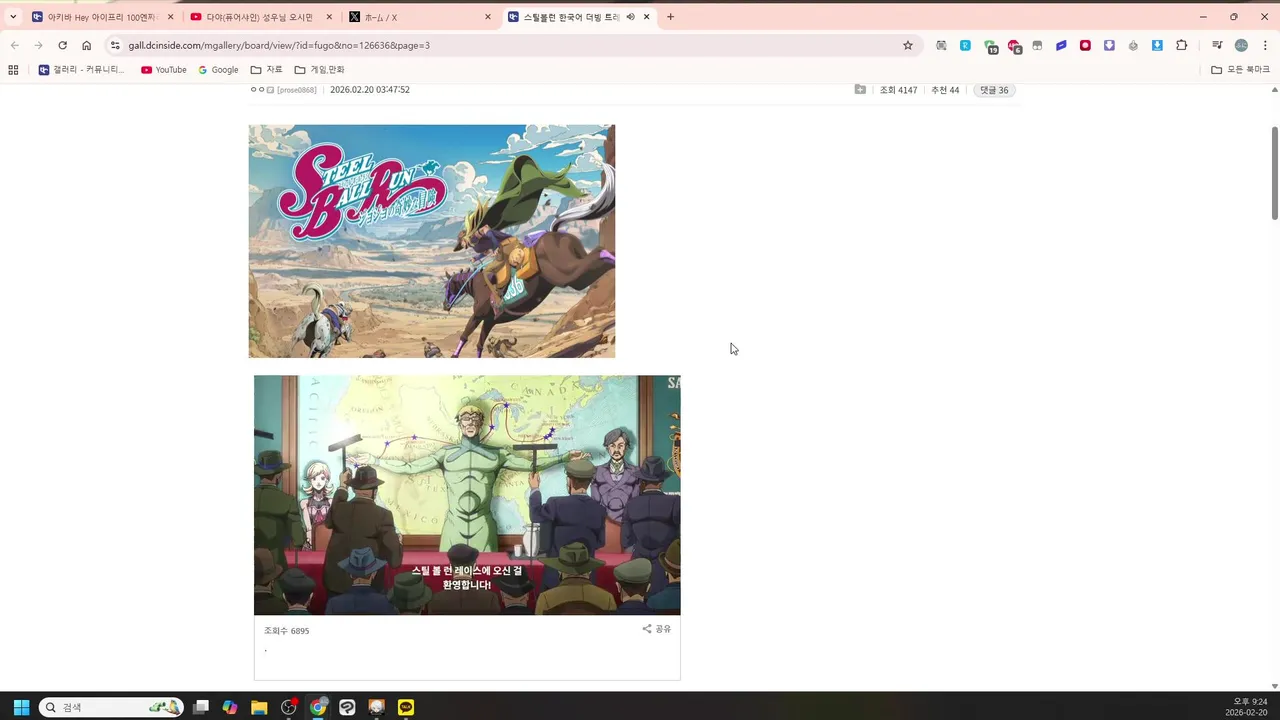Open the 게임,만화 bookmark folder
The width and height of the screenshot is (1280, 720).
click(x=319, y=70)
